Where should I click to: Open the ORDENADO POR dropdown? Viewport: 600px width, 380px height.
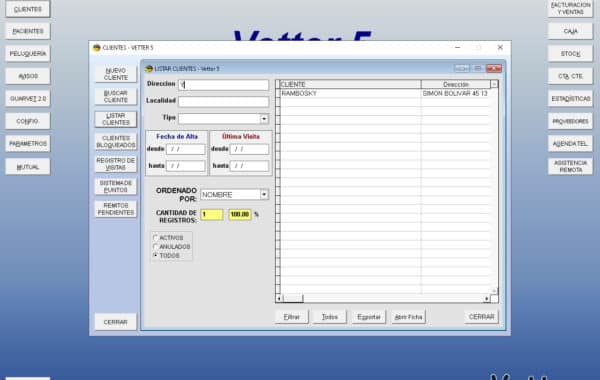click(x=264, y=194)
